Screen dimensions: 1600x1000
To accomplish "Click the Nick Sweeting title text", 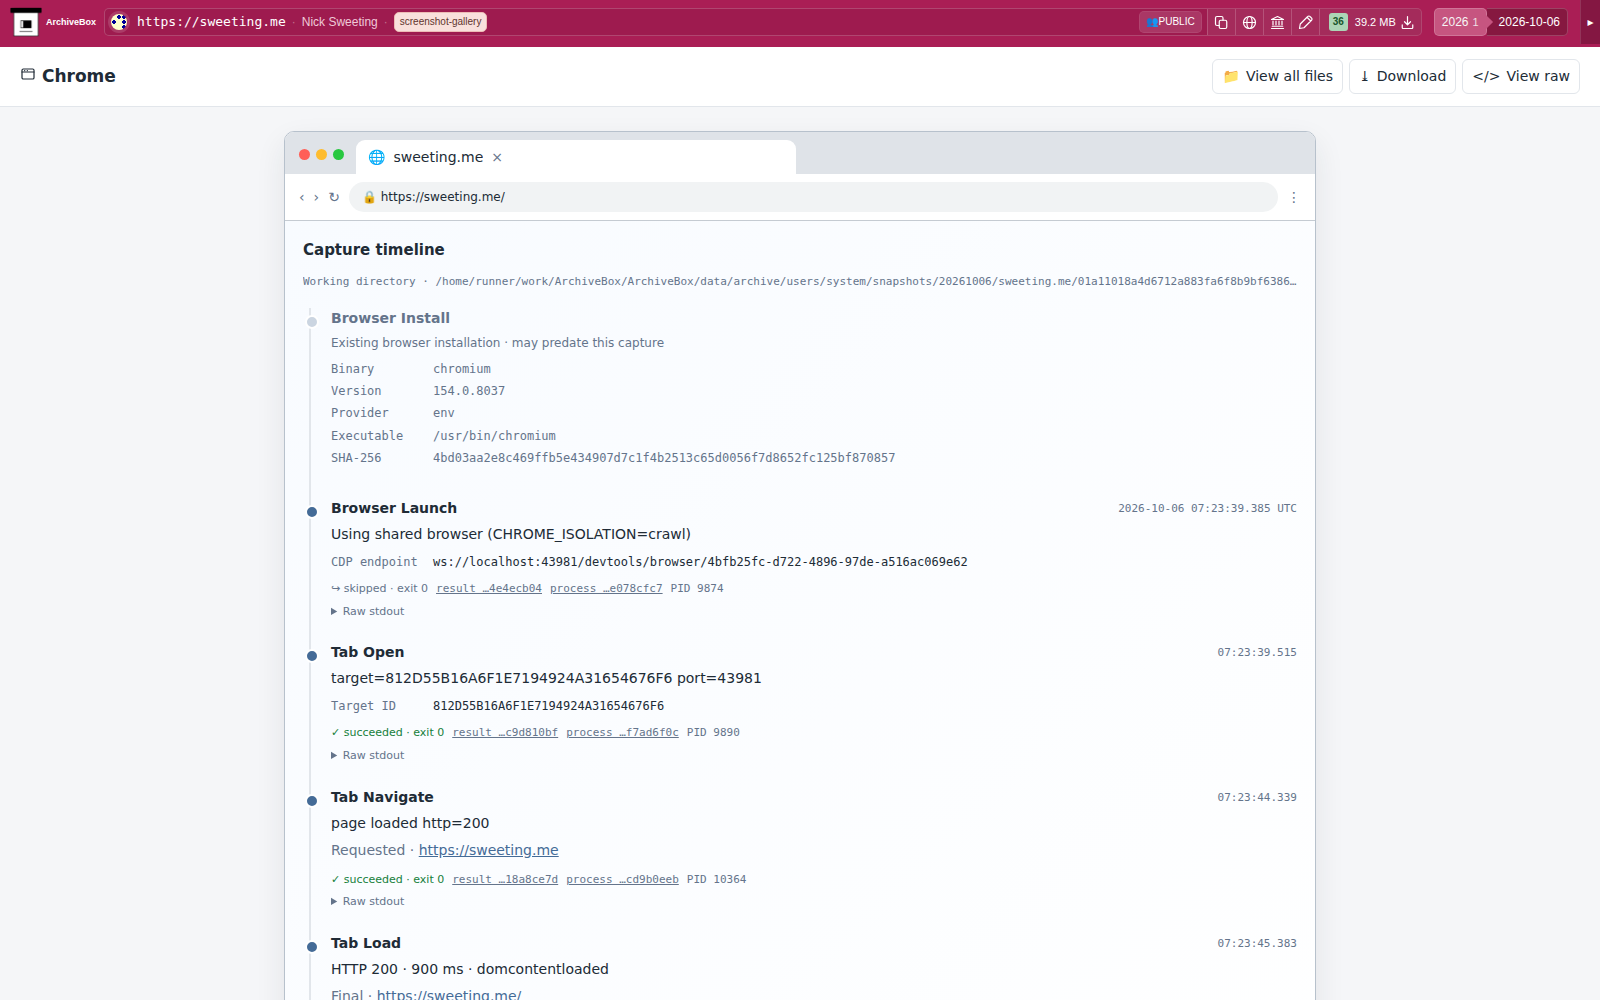I will [339, 22].
